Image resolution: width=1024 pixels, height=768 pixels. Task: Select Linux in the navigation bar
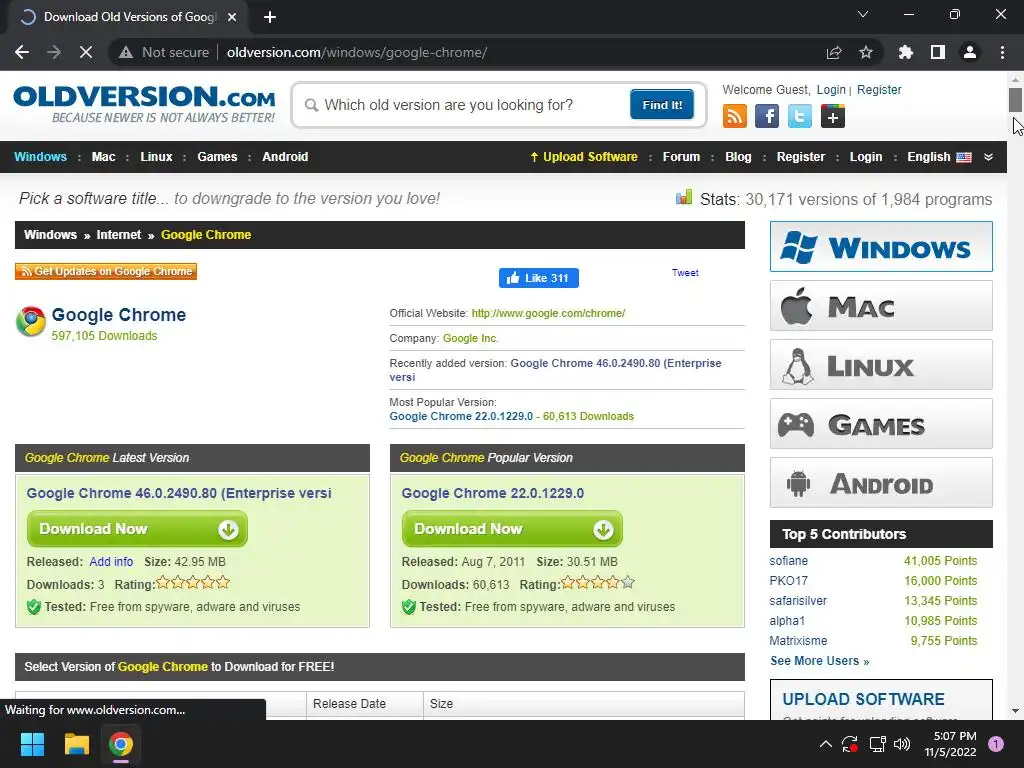click(x=156, y=157)
